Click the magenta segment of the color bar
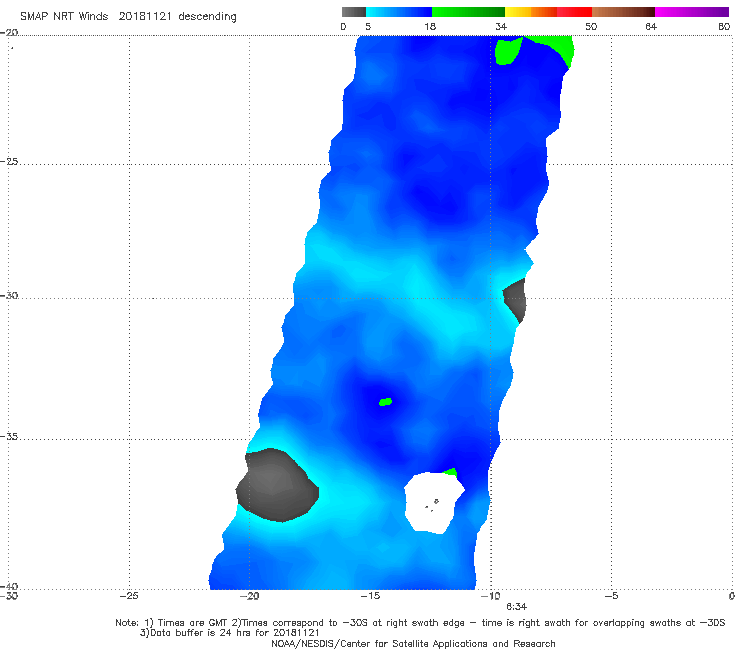The height and width of the screenshot is (650, 740). (692, 12)
